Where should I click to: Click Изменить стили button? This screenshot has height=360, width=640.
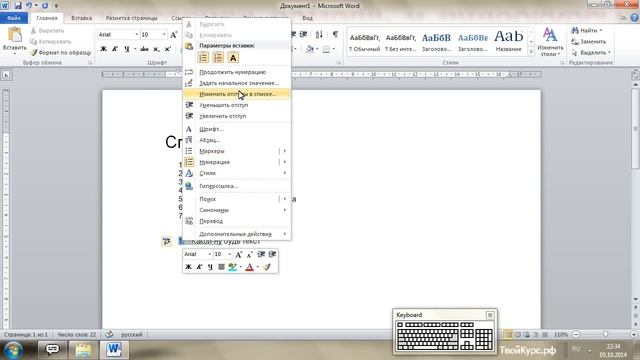click(x=550, y=42)
